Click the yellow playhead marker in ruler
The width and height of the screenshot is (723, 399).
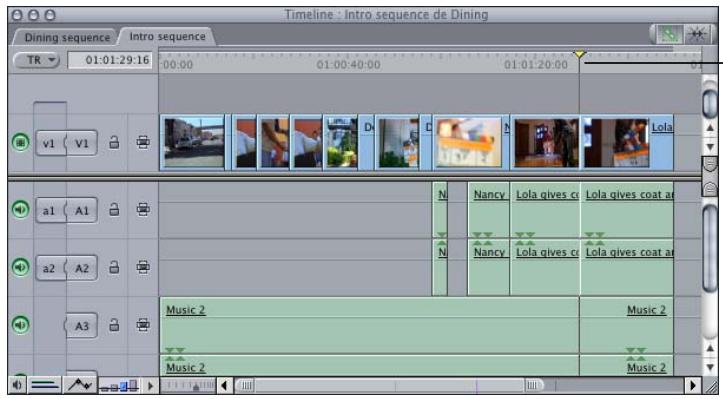579,54
